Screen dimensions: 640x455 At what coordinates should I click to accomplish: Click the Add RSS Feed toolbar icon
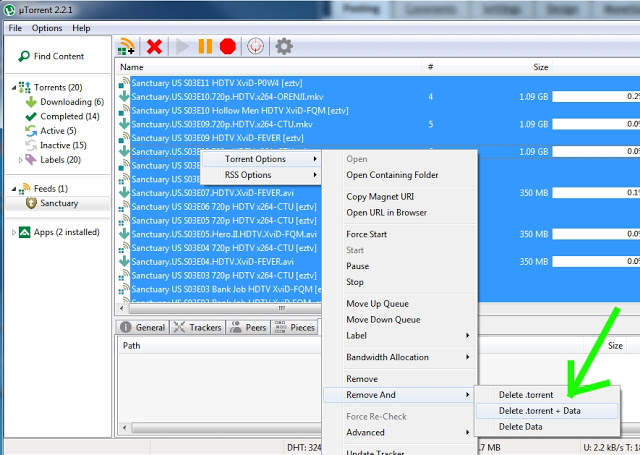click(126, 46)
